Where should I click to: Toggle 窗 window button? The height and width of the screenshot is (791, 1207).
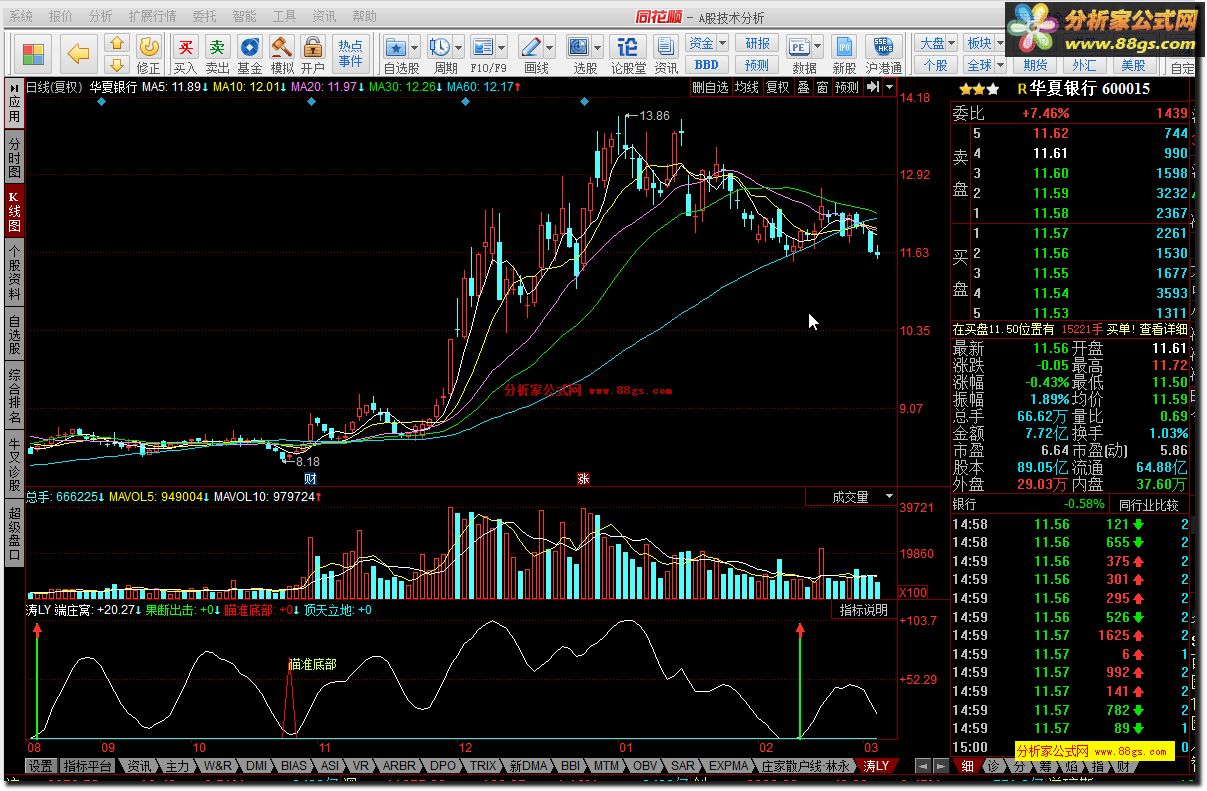821,87
